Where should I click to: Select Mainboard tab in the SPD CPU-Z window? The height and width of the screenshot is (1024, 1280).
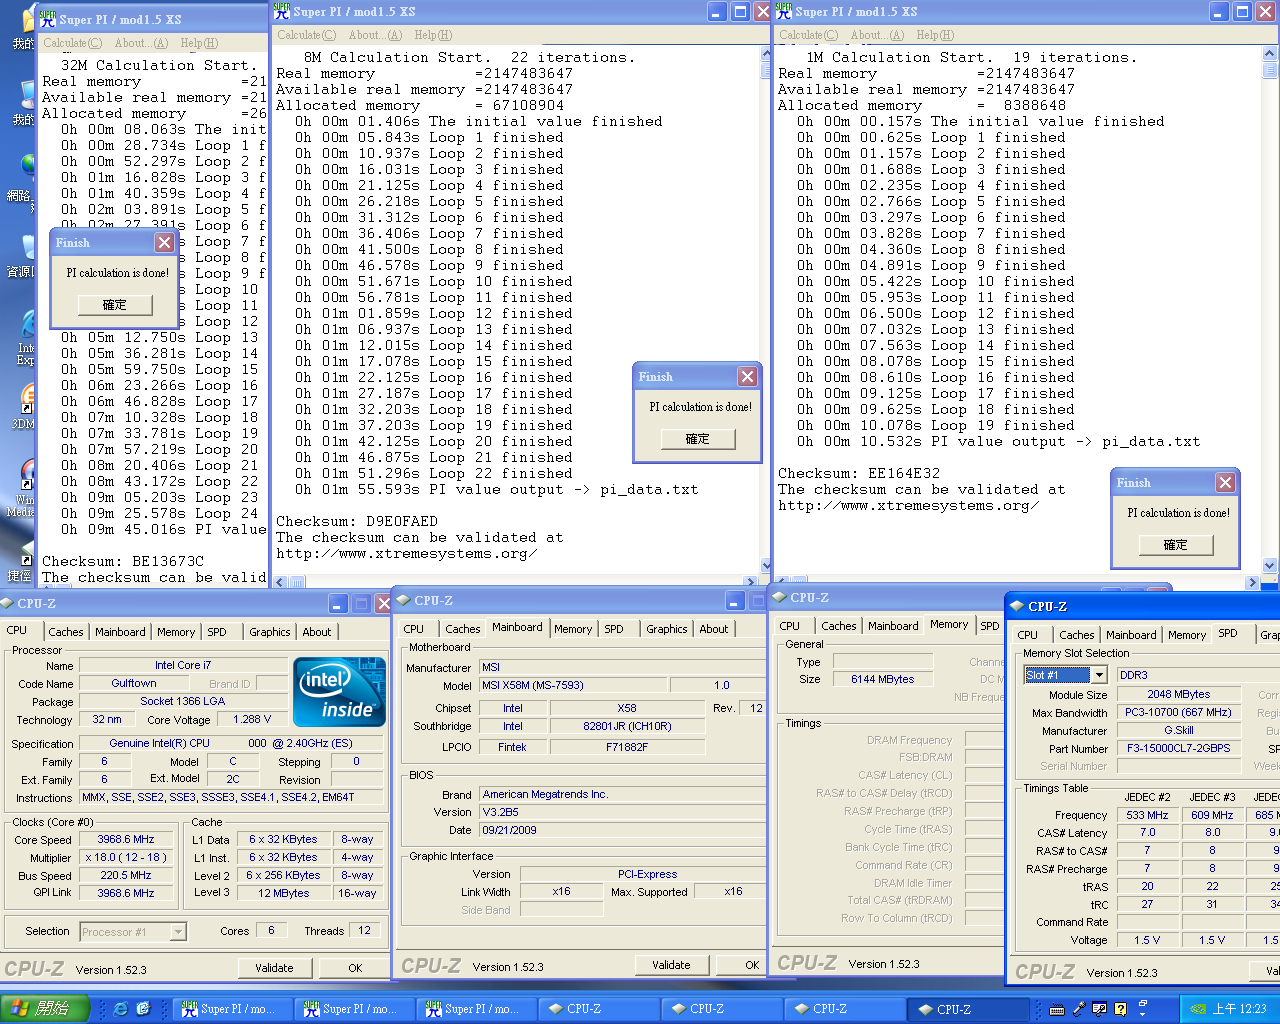pyautogui.click(x=1131, y=635)
